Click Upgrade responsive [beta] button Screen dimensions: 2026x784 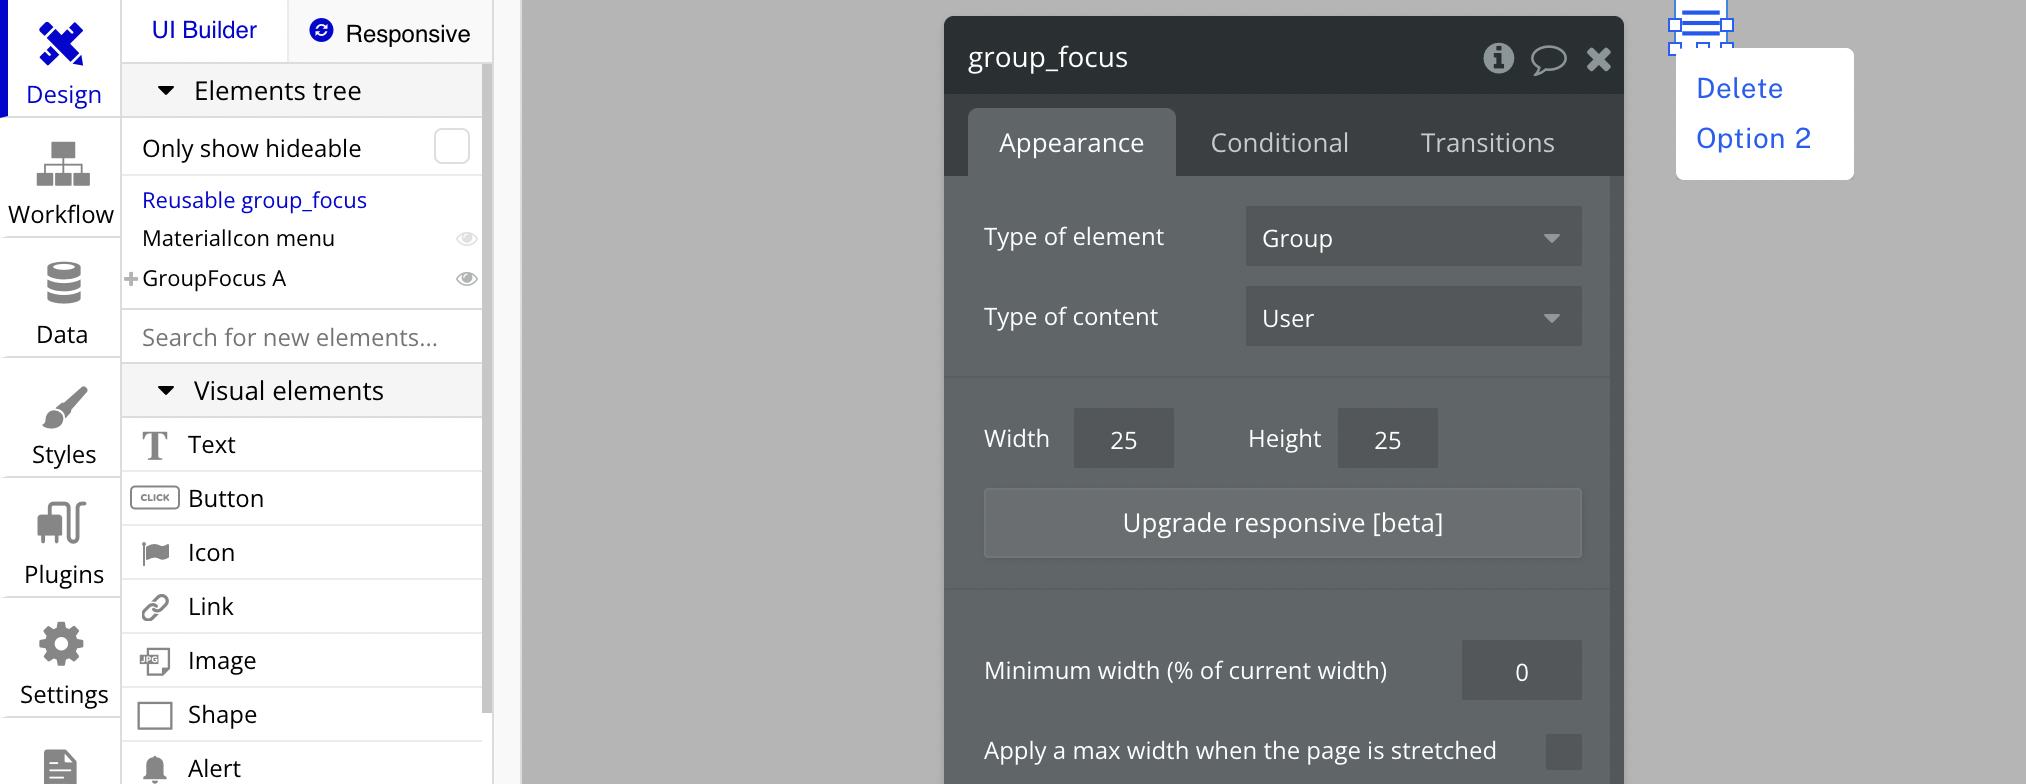pos(1283,523)
